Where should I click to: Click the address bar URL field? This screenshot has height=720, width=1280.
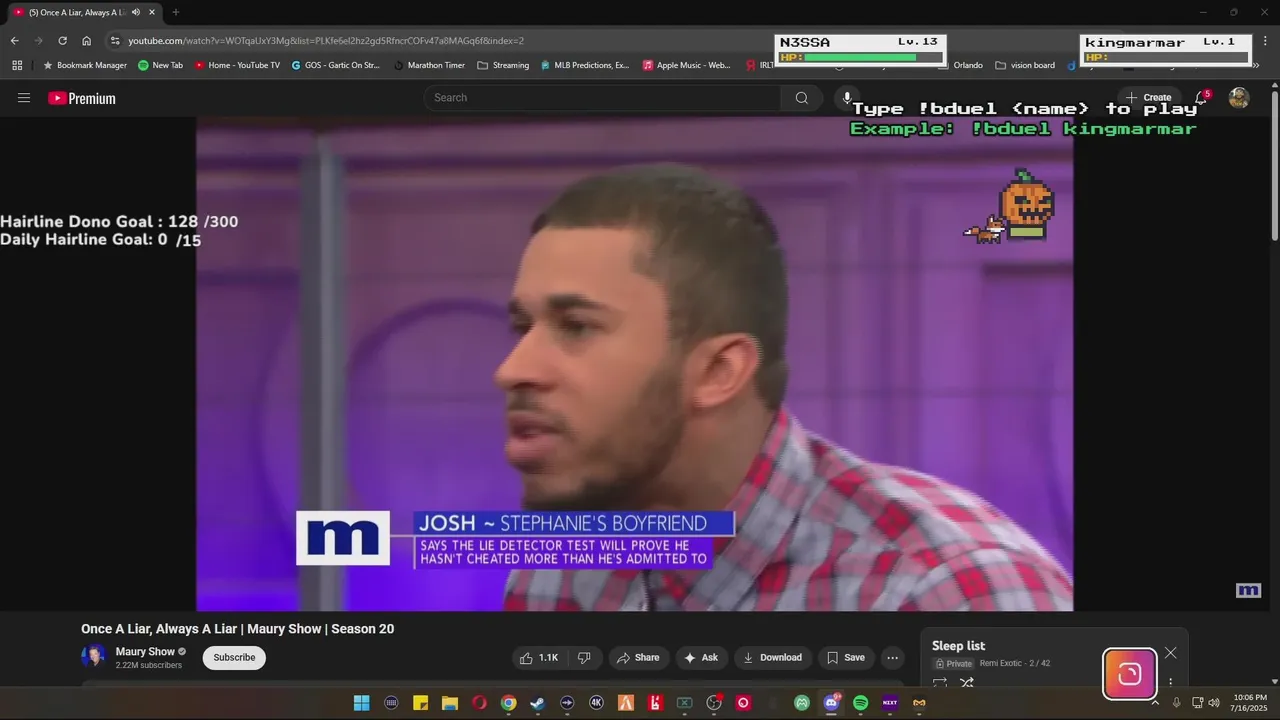coord(440,41)
